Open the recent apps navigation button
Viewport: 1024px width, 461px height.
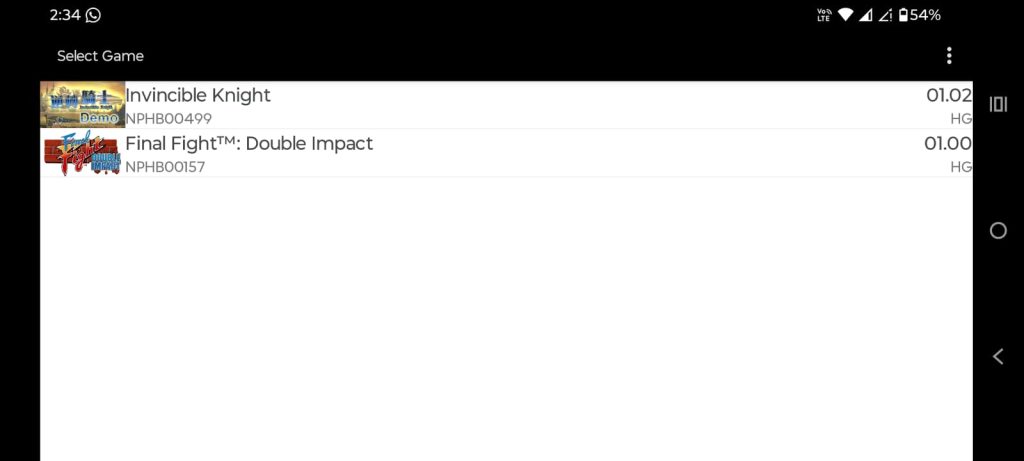tap(997, 104)
